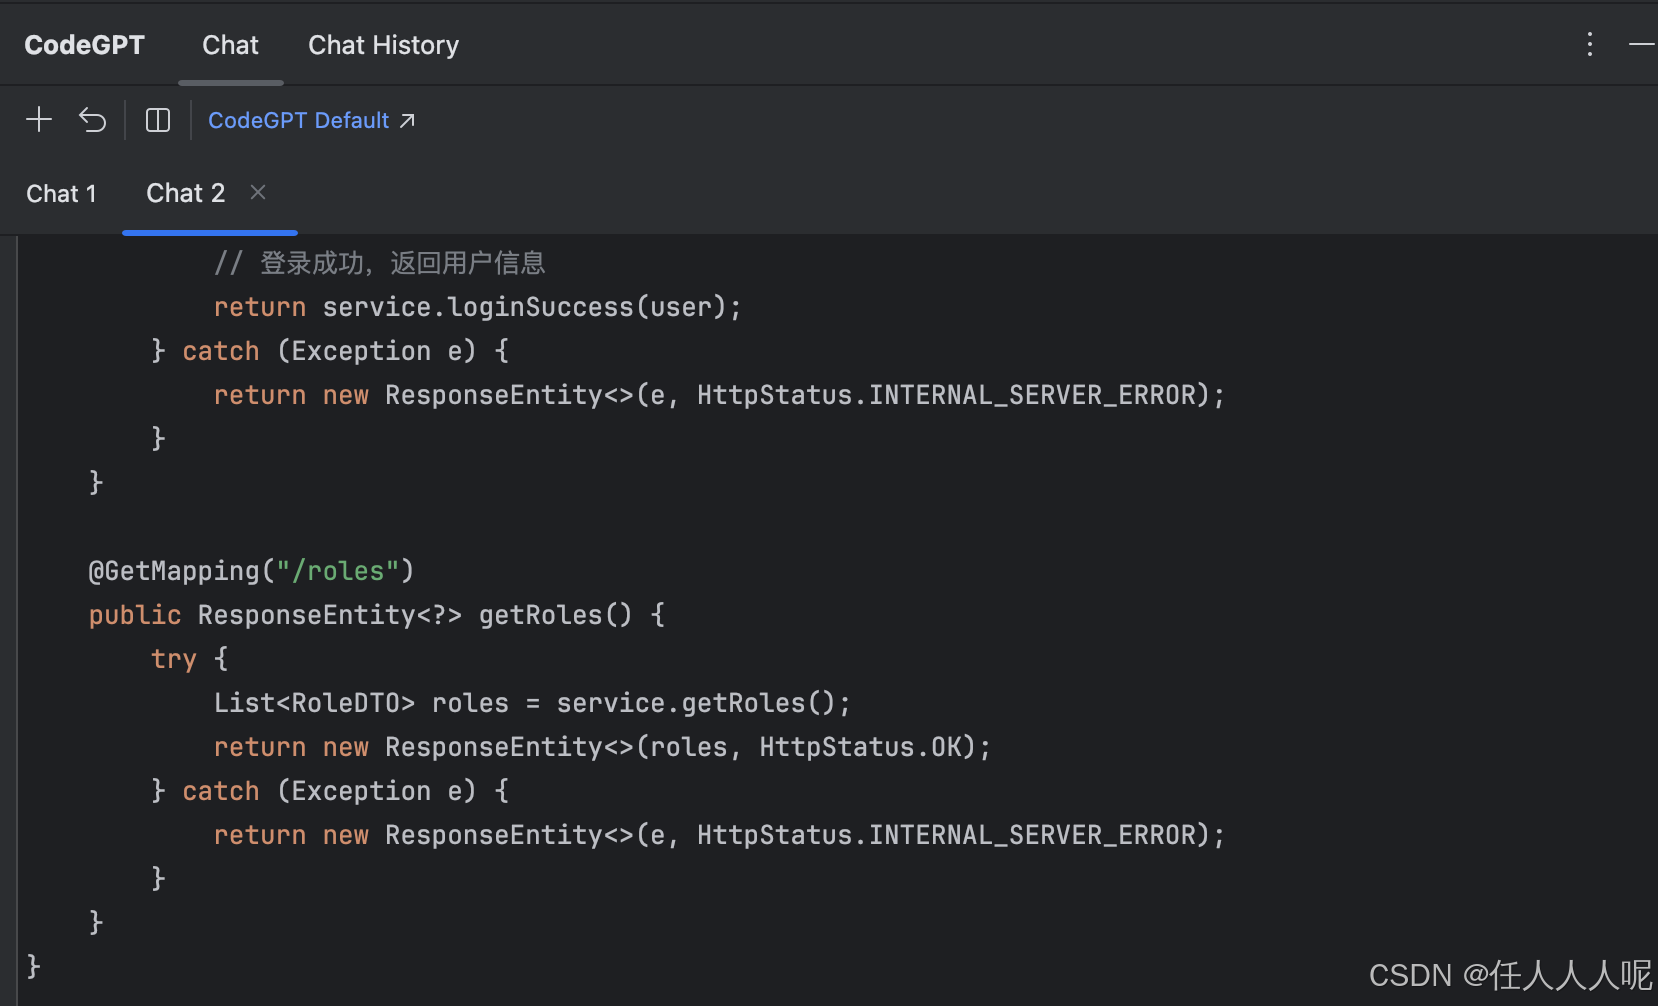
Task: Click the @GetMapping("/roles") annotation line
Action: click(251, 571)
